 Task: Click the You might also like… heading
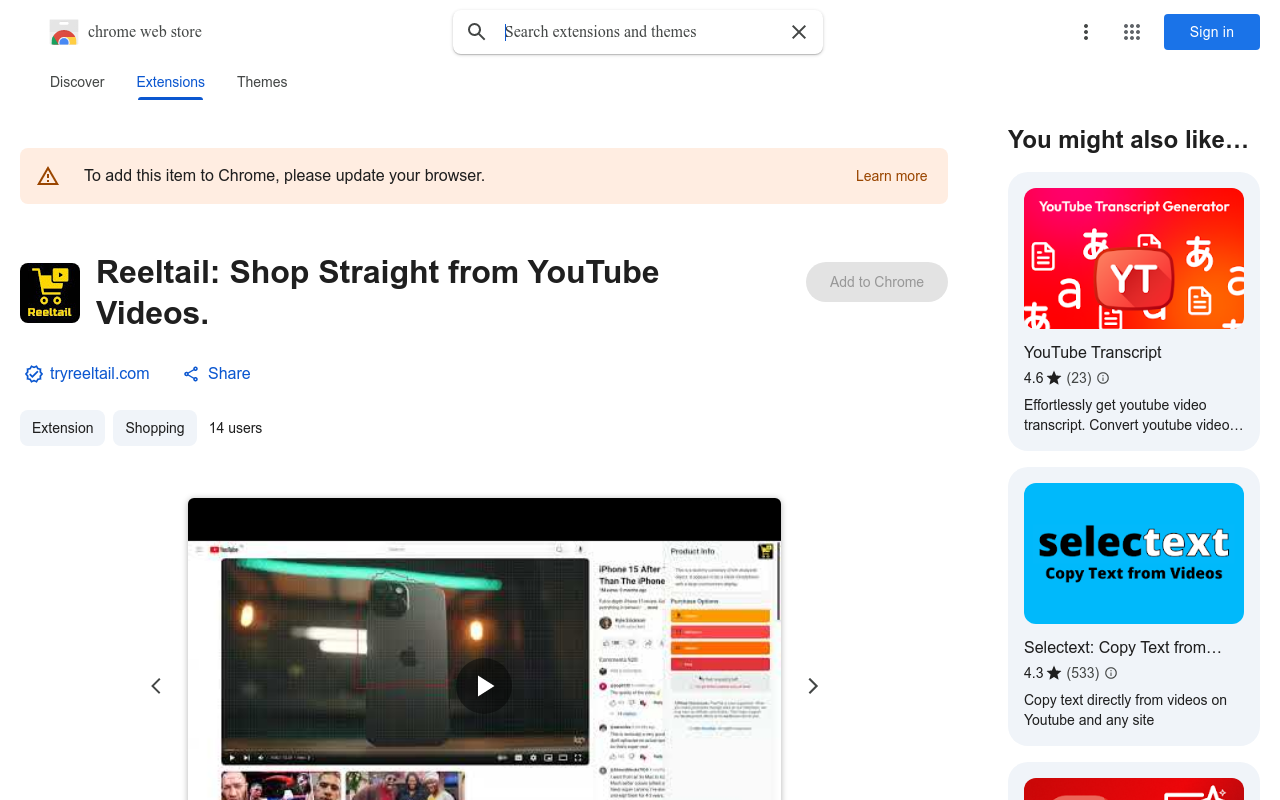point(1128,140)
